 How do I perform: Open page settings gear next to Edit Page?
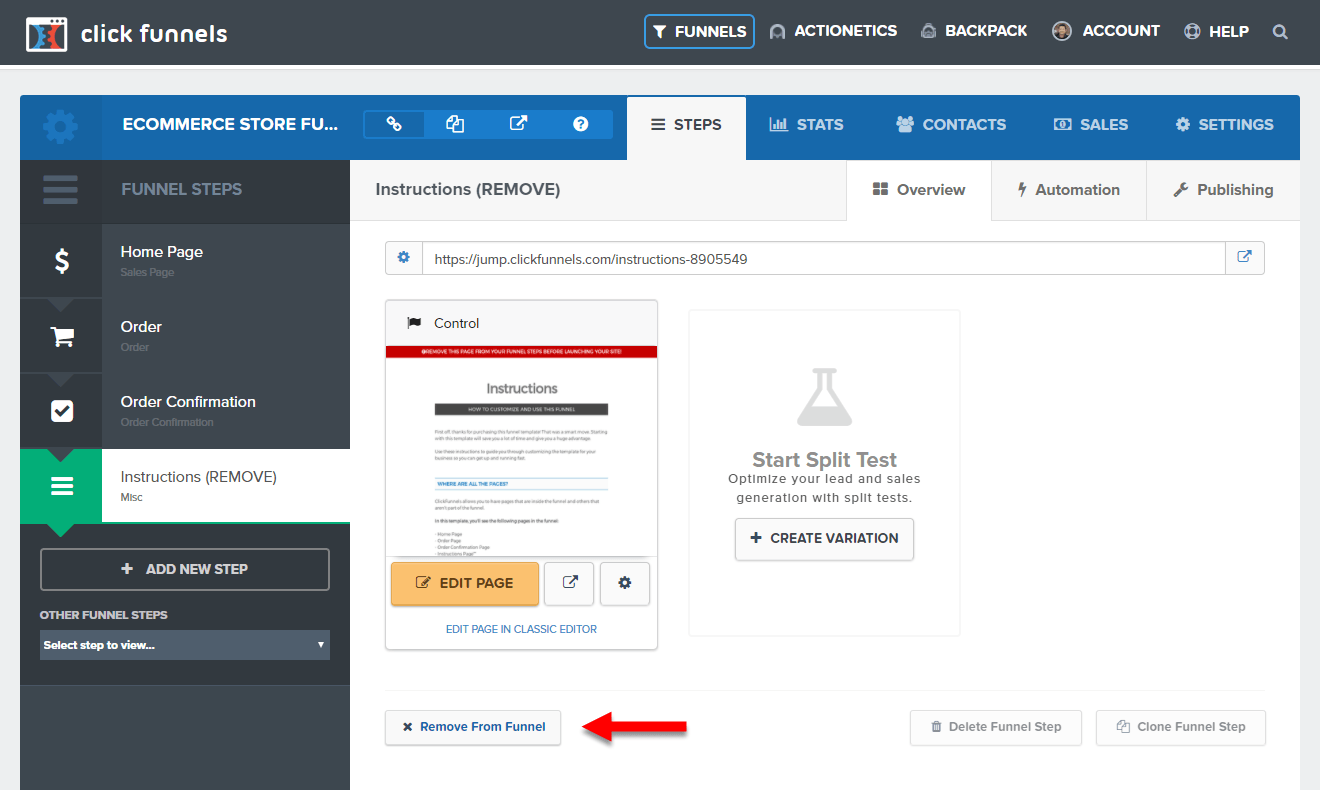[625, 583]
